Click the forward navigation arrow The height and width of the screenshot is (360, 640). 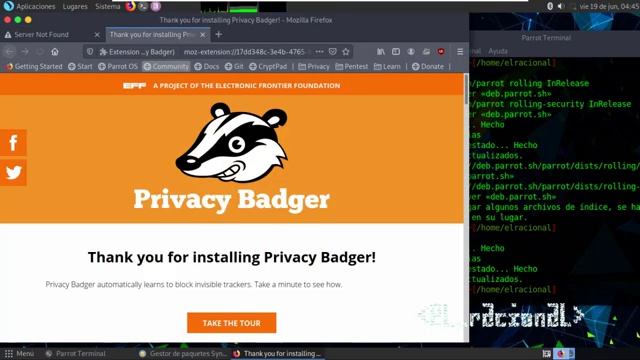(x=25, y=52)
